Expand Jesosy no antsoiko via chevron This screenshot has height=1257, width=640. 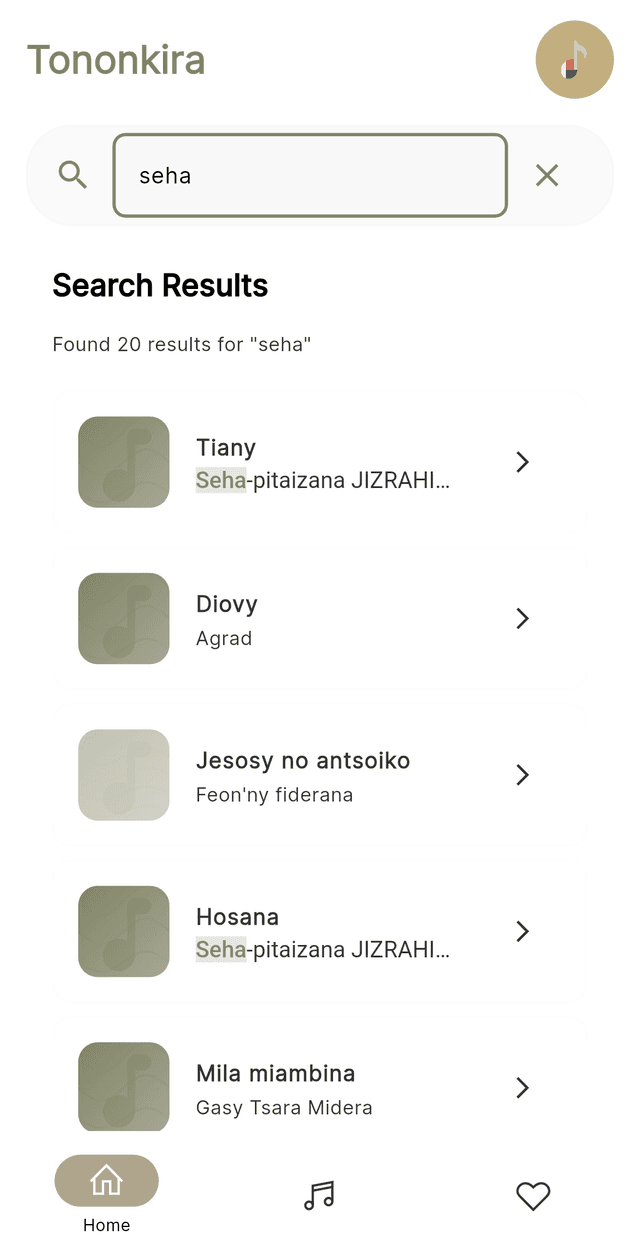pos(522,775)
